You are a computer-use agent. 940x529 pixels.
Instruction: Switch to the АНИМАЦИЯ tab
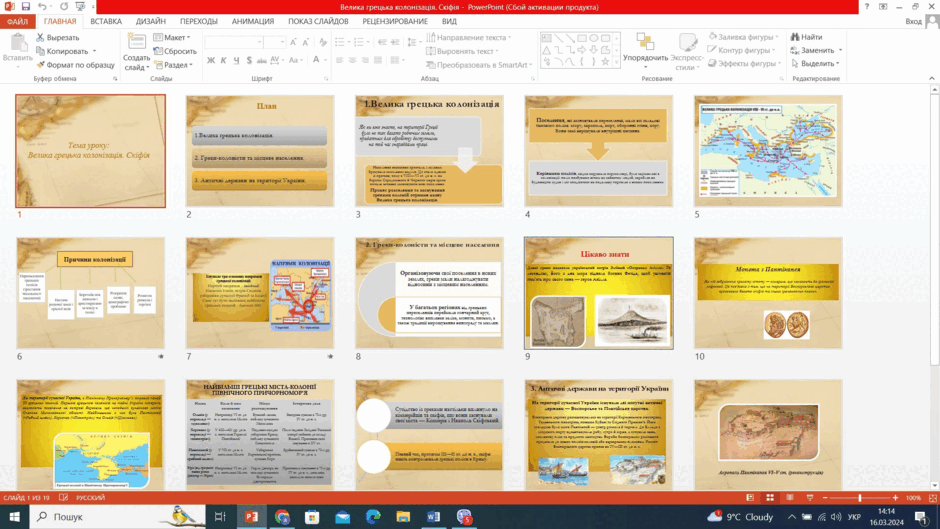253,21
